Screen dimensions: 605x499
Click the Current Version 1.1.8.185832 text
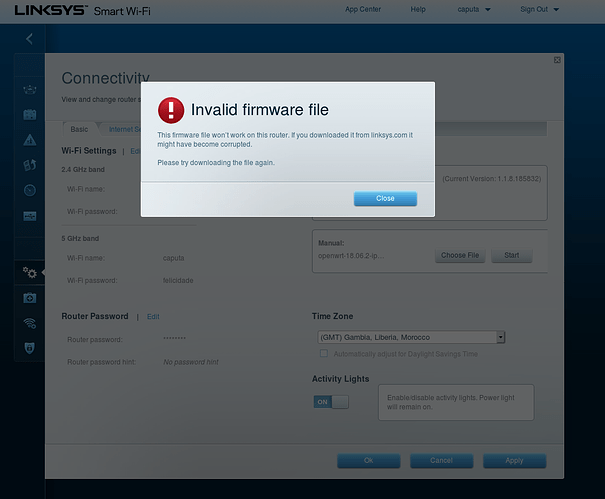tap(492, 179)
